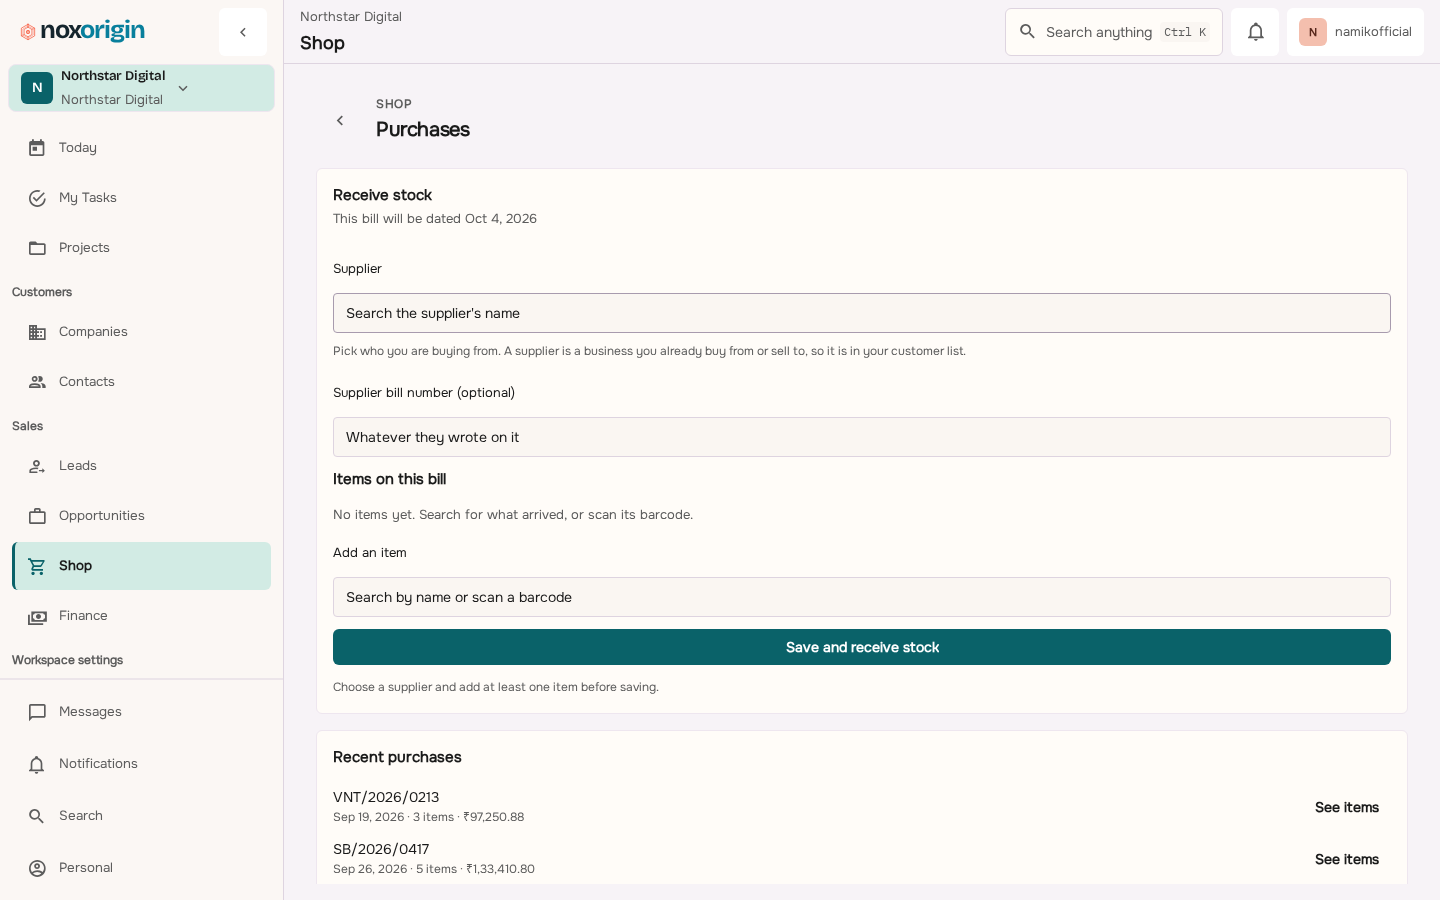Viewport: 1440px width, 900px height.
Task: Click the Opportunities briefcase icon
Action: (x=37, y=516)
